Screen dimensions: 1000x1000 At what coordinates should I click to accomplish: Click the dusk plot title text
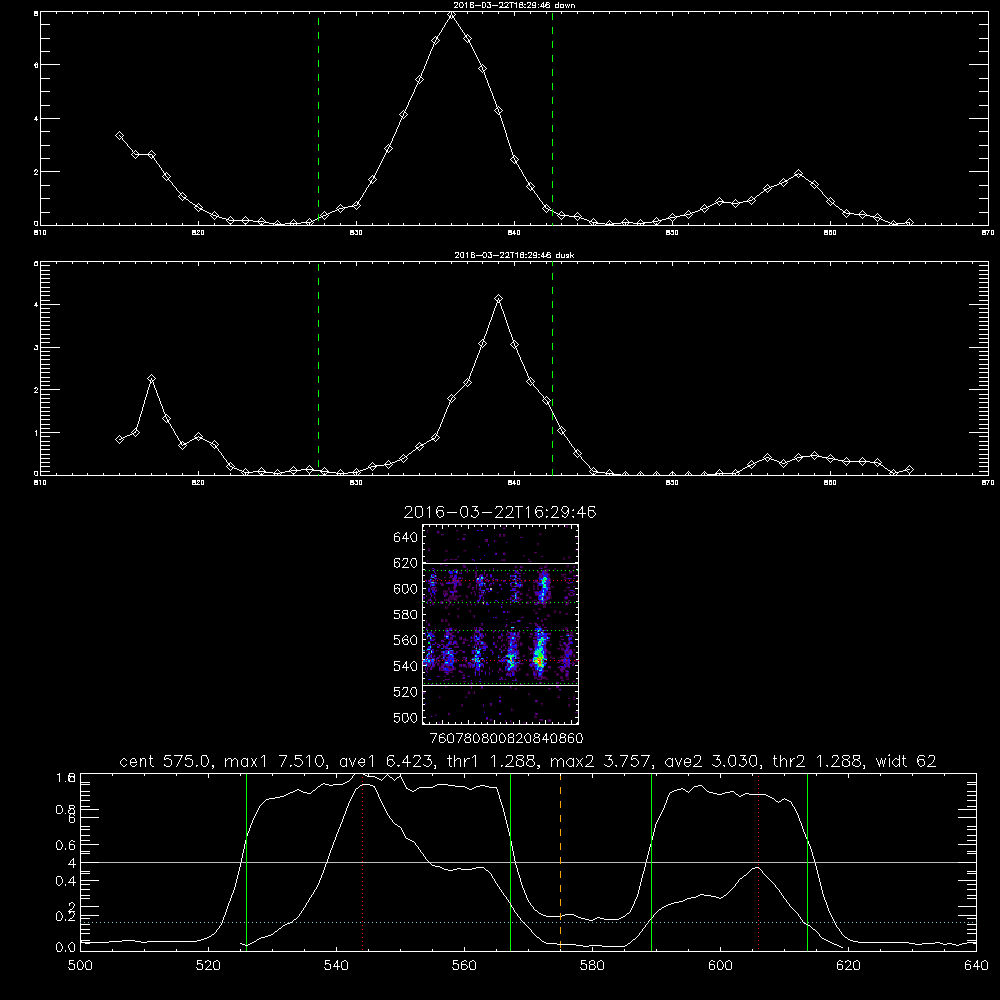click(x=514, y=255)
